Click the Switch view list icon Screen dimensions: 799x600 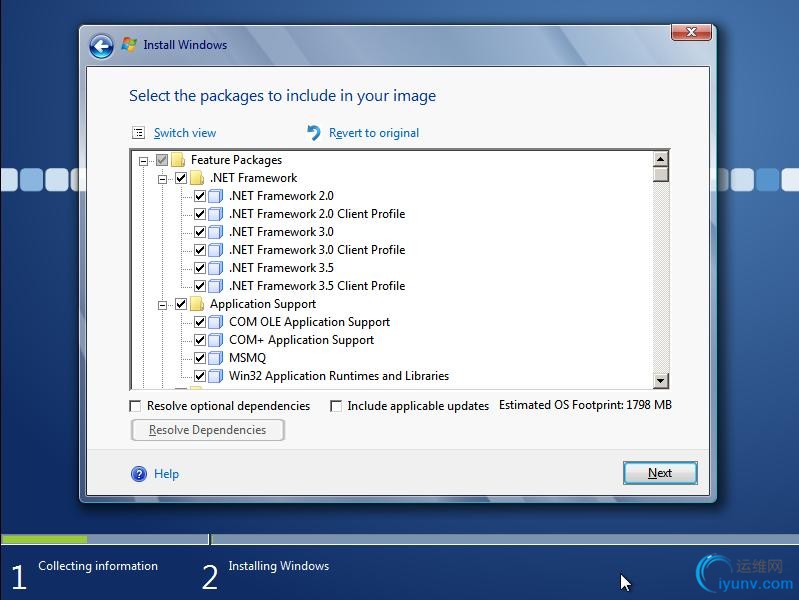[x=139, y=133]
